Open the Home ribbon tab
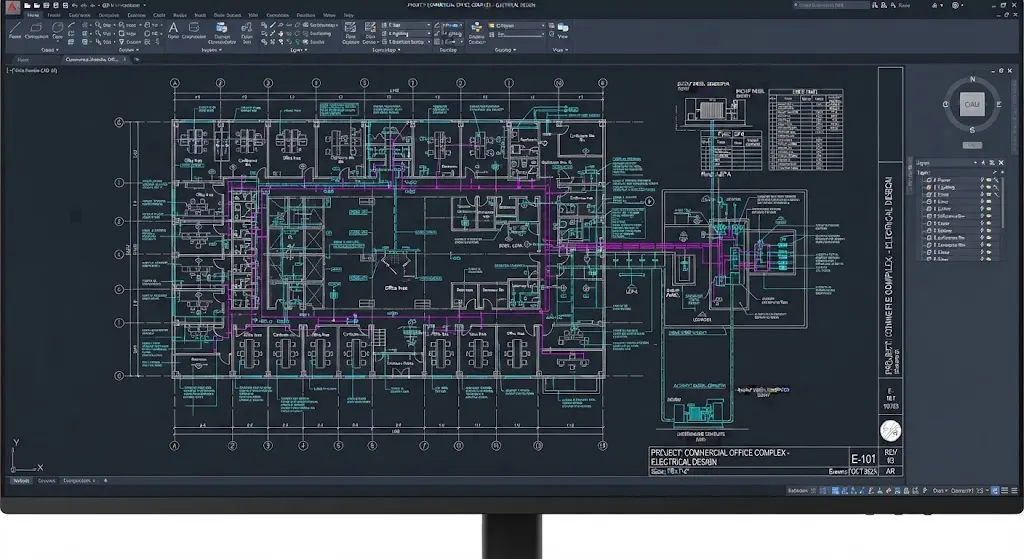Image resolution: width=1024 pixels, height=559 pixels. 33,15
